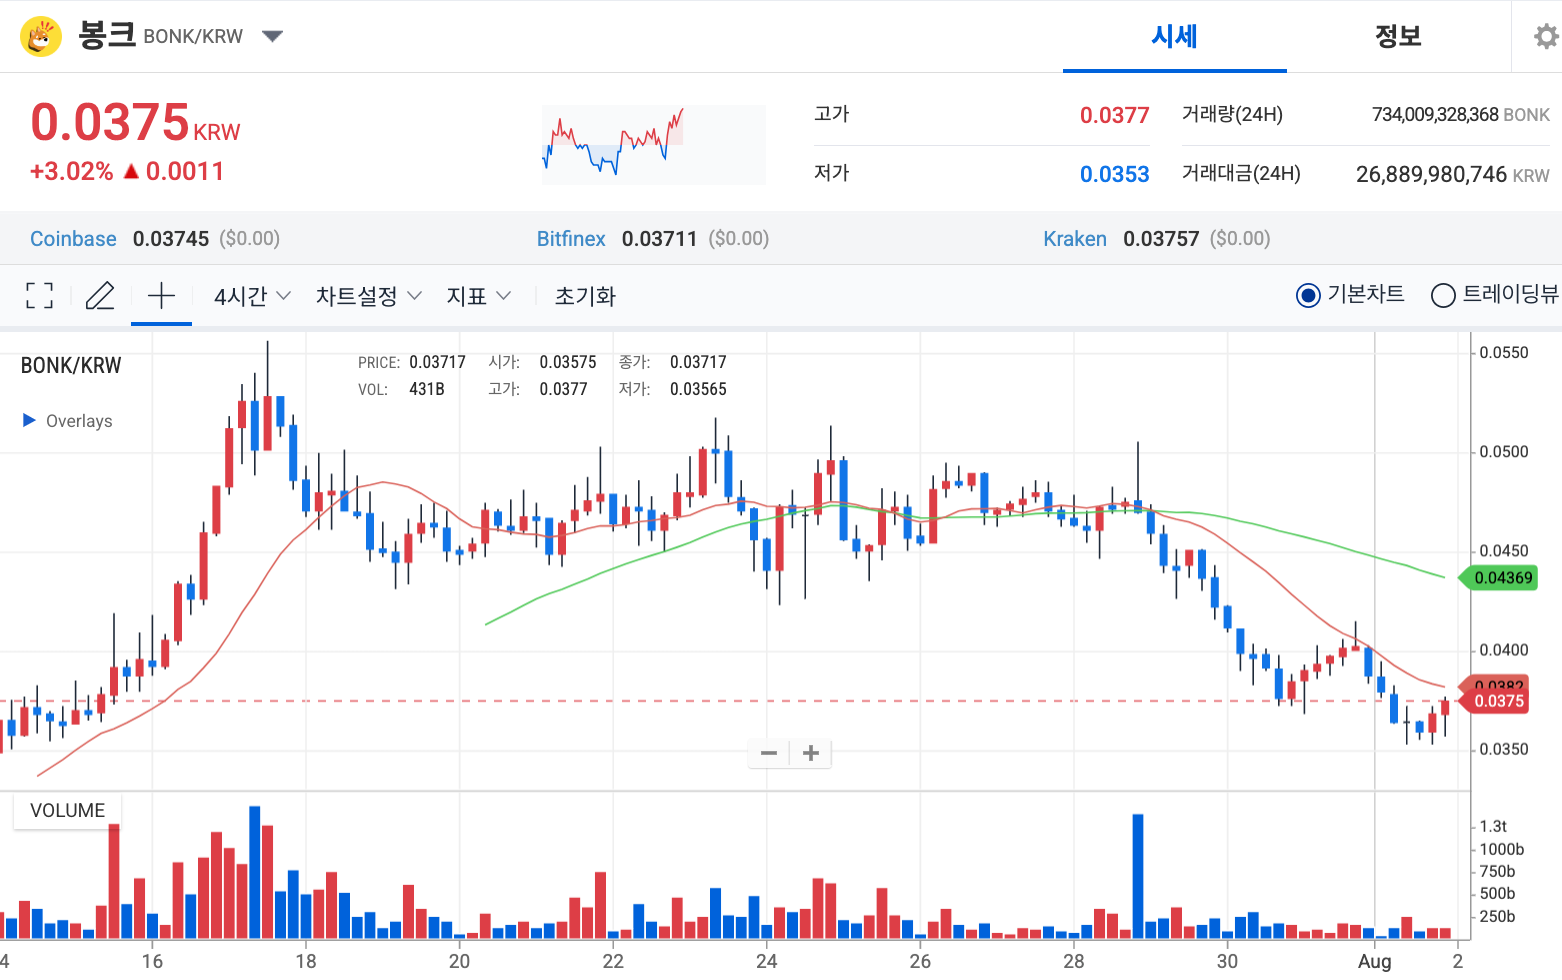Open the Kraken price link
This screenshot has height=980, width=1562.
[1075, 239]
